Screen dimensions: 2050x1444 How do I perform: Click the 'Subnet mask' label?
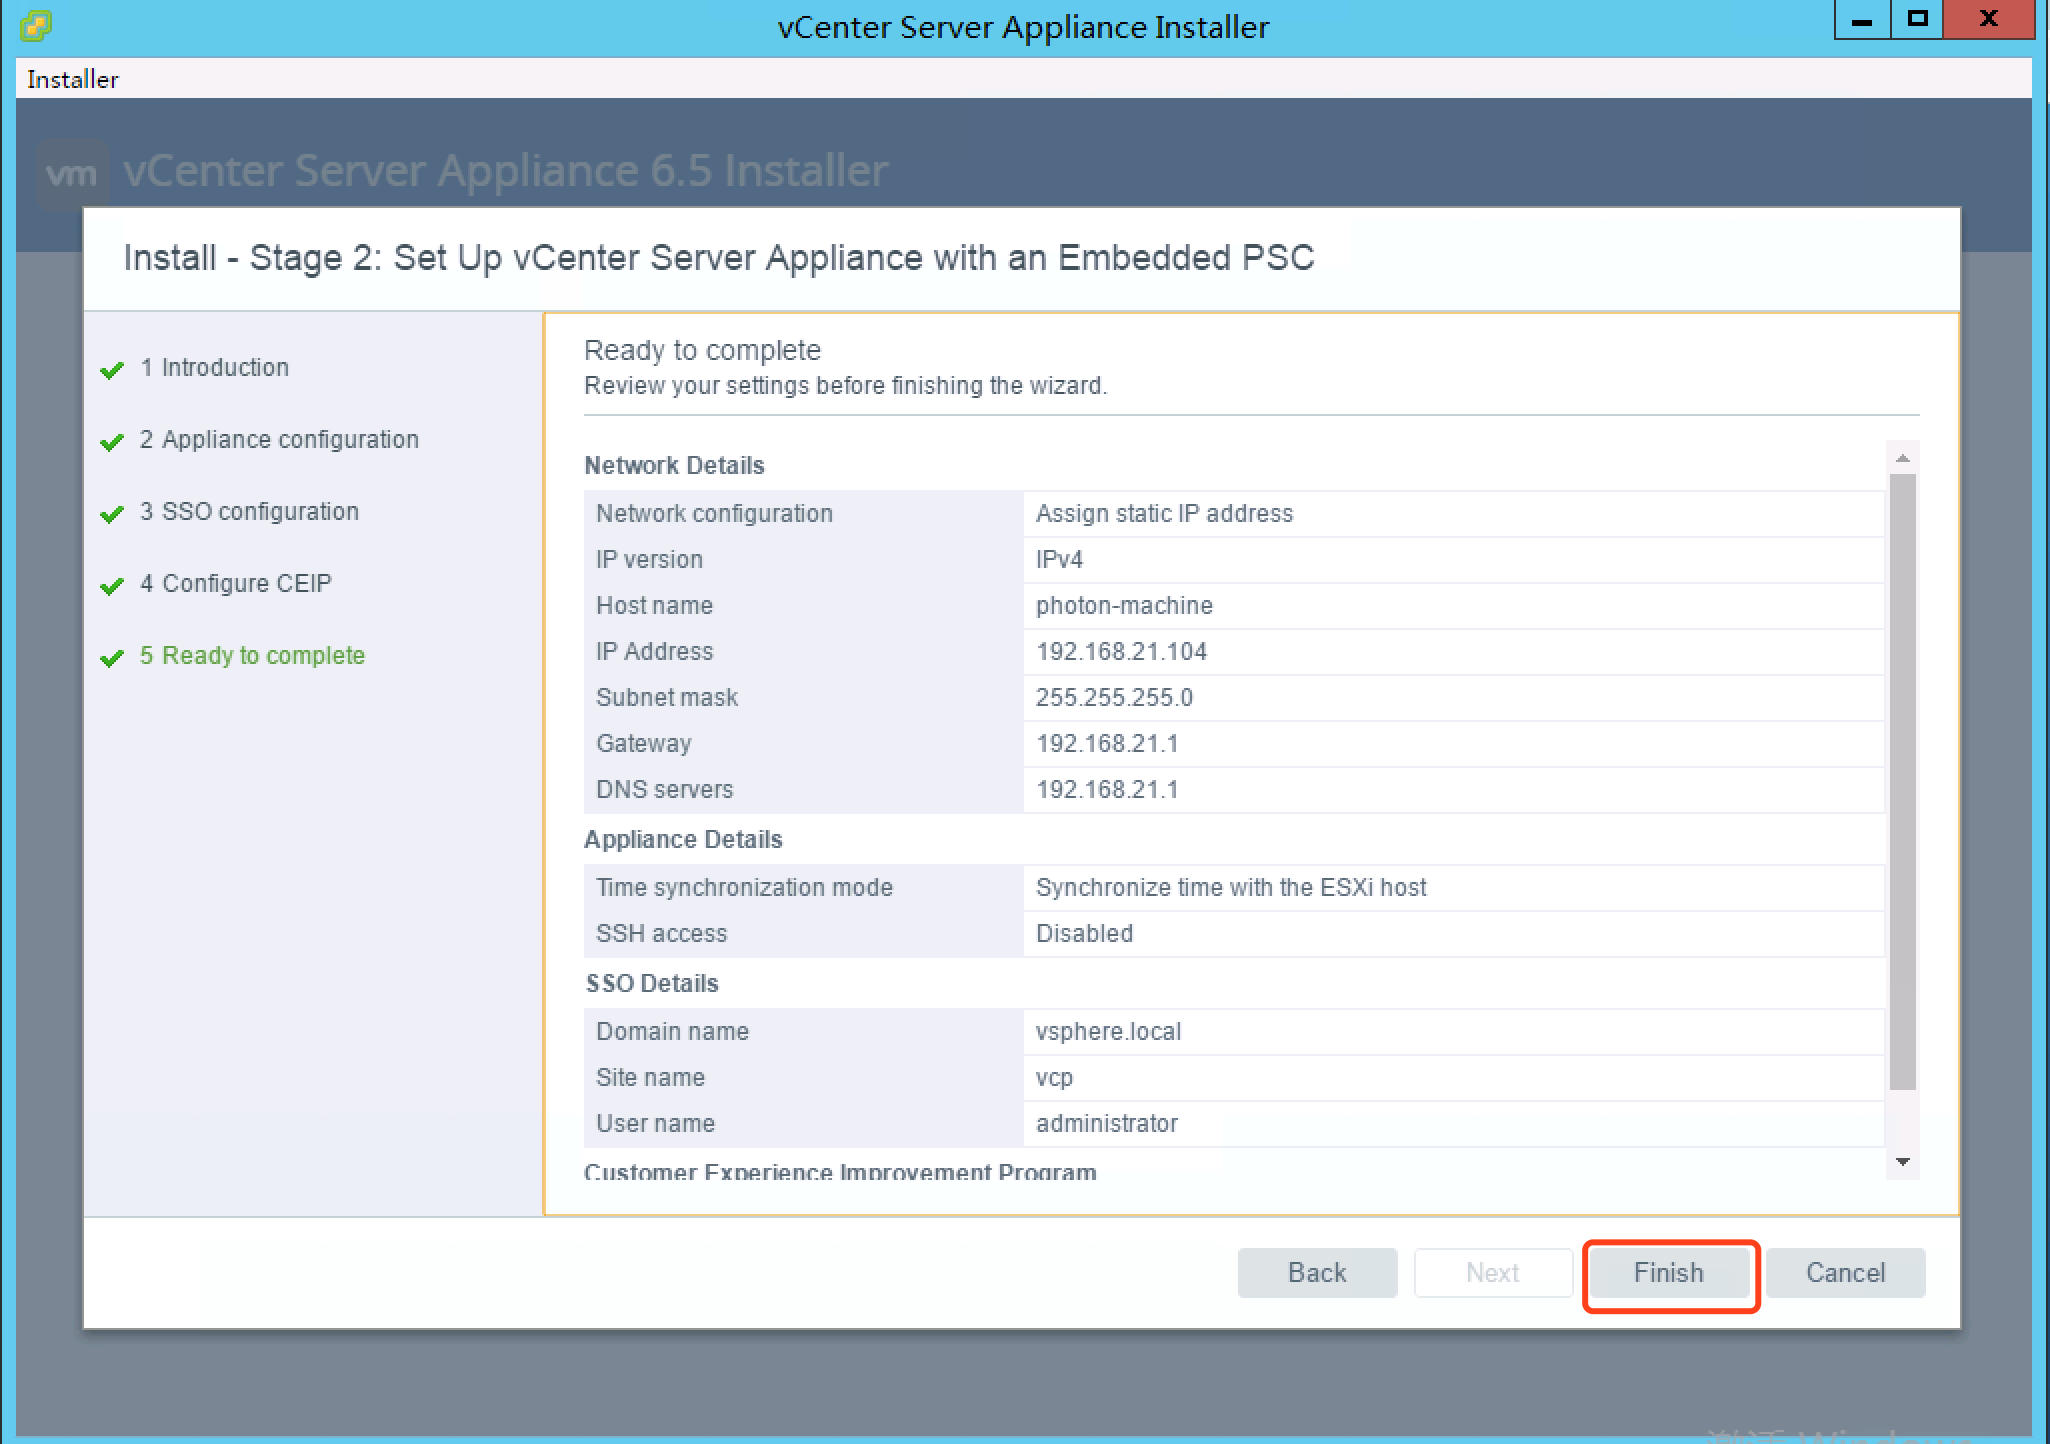667,697
